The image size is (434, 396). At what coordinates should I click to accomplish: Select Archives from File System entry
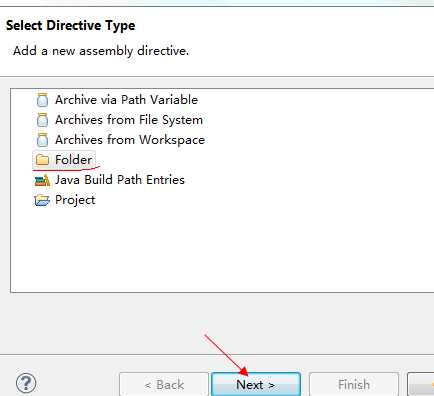click(129, 120)
